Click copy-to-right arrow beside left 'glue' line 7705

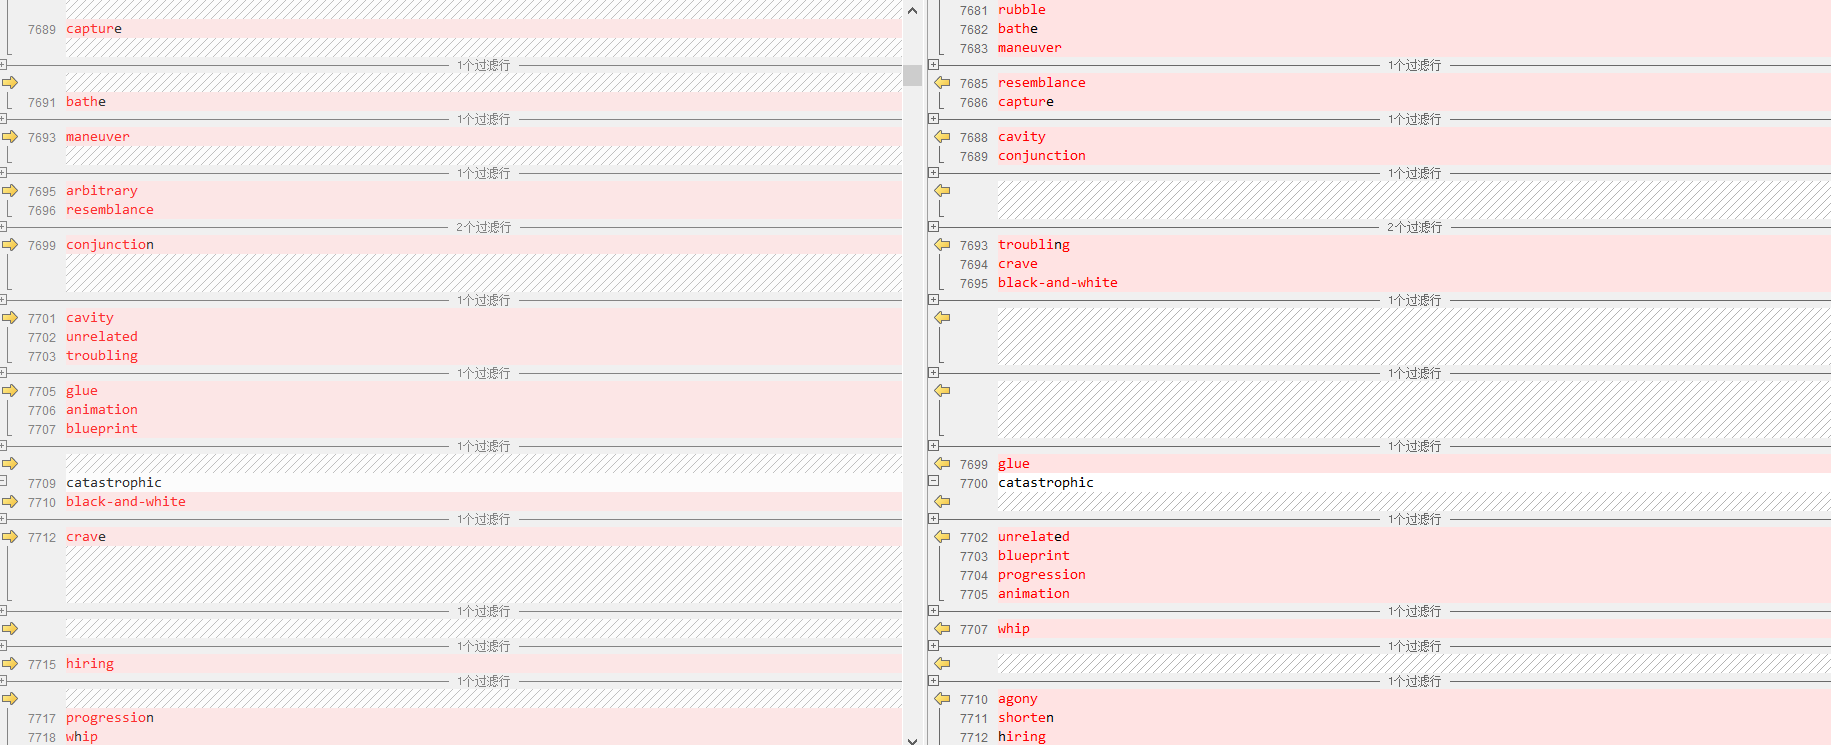point(10,391)
